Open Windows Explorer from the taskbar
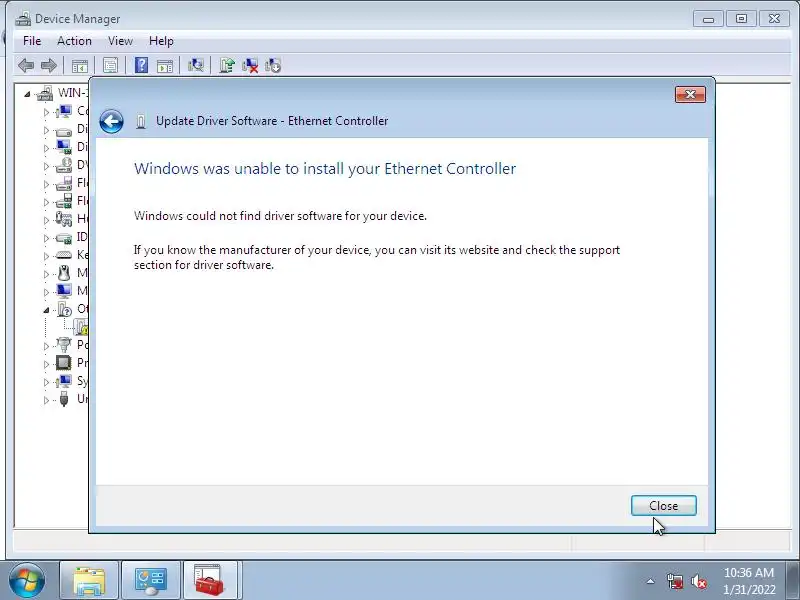The width and height of the screenshot is (800, 600). [x=89, y=580]
